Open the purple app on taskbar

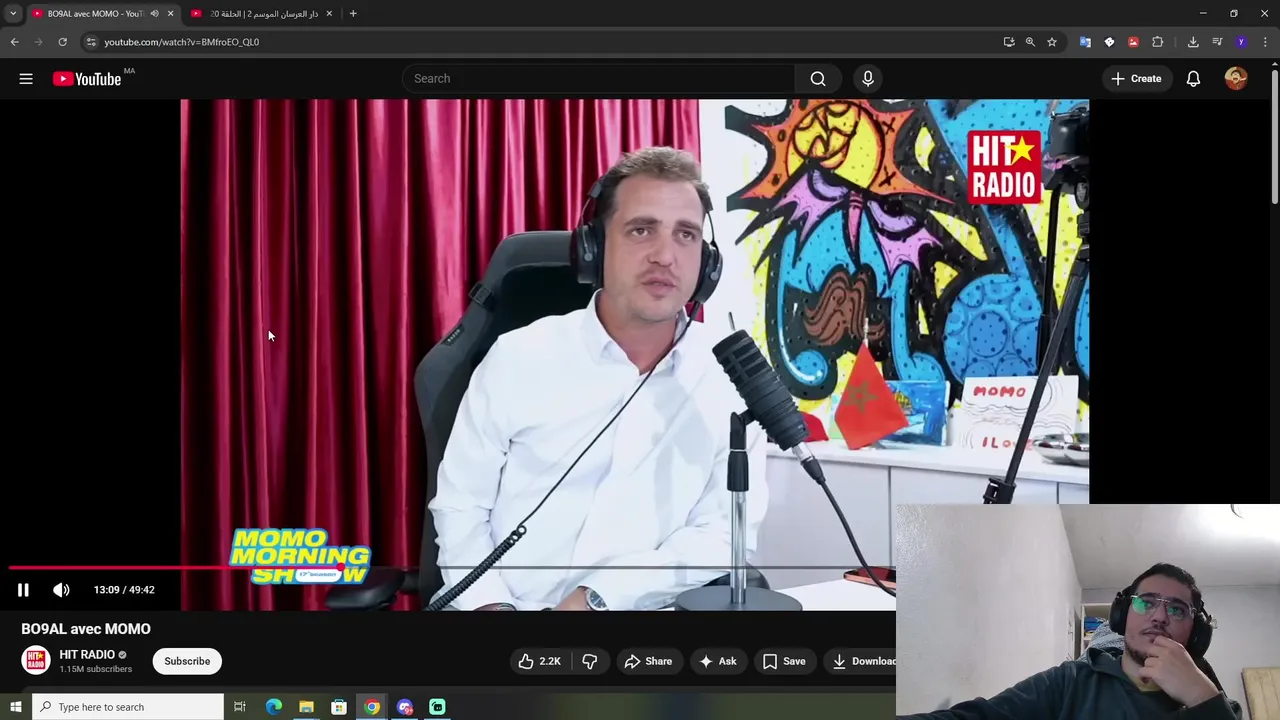coord(405,707)
